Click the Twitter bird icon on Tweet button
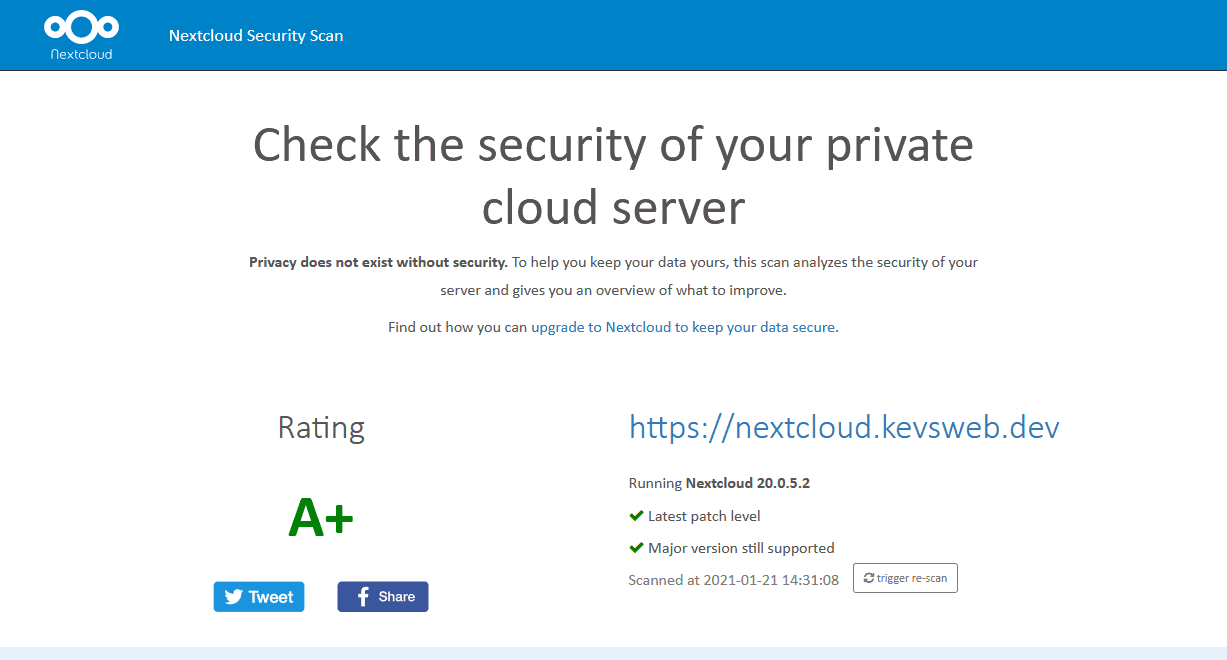This screenshot has height=660, width=1227. [232, 596]
